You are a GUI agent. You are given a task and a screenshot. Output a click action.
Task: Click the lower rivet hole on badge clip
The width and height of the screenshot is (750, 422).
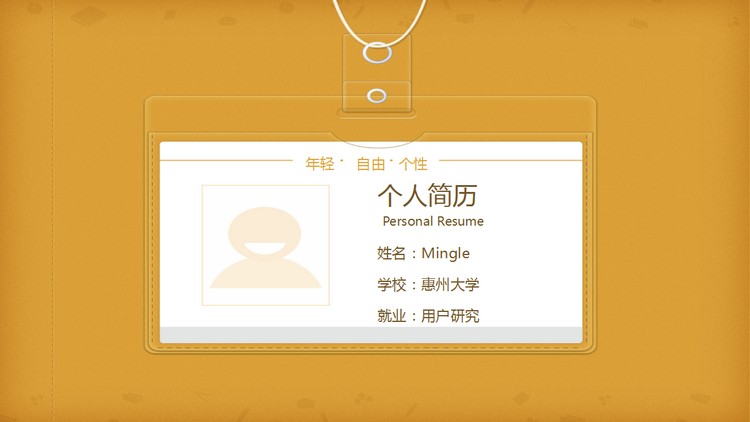pos(376,96)
